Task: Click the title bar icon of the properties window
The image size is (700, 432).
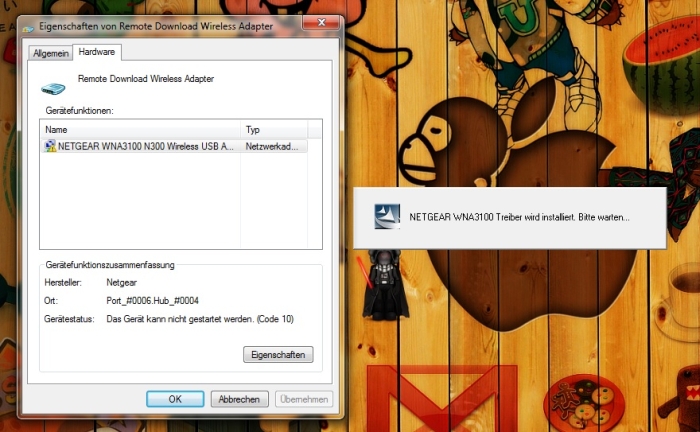Action: [x=28, y=28]
